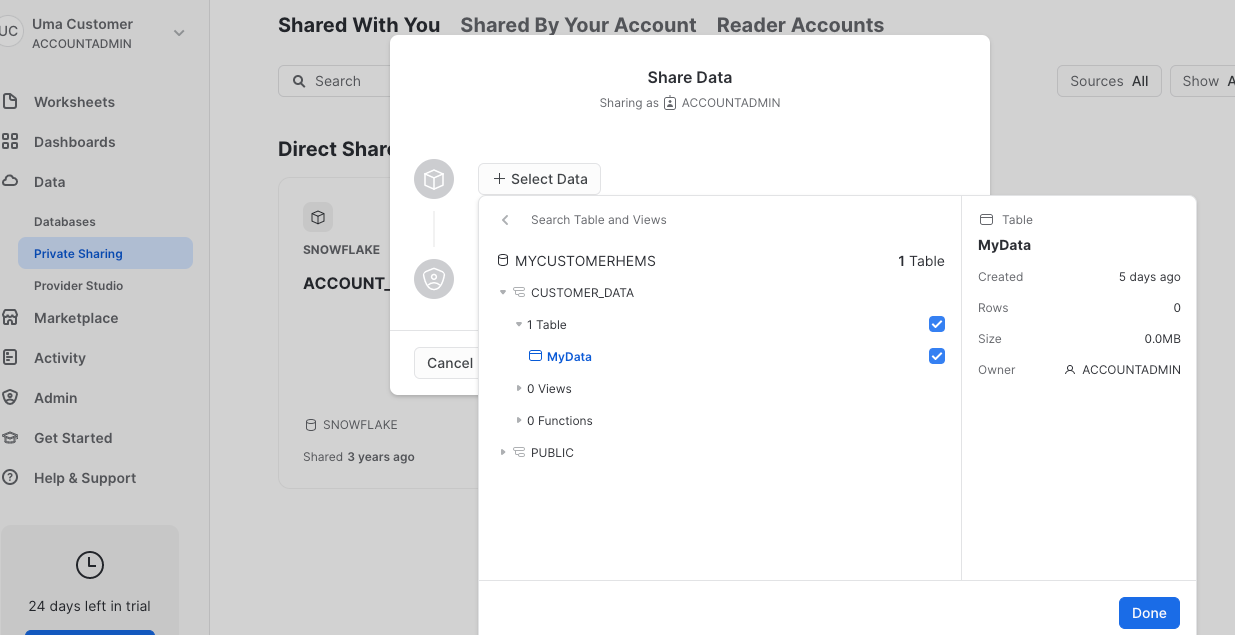Image resolution: width=1235 pixels, height=635 pixels.
Task: Click the role icon next to Sharing as
Action: pyautogui.click(x=670, y=103)
